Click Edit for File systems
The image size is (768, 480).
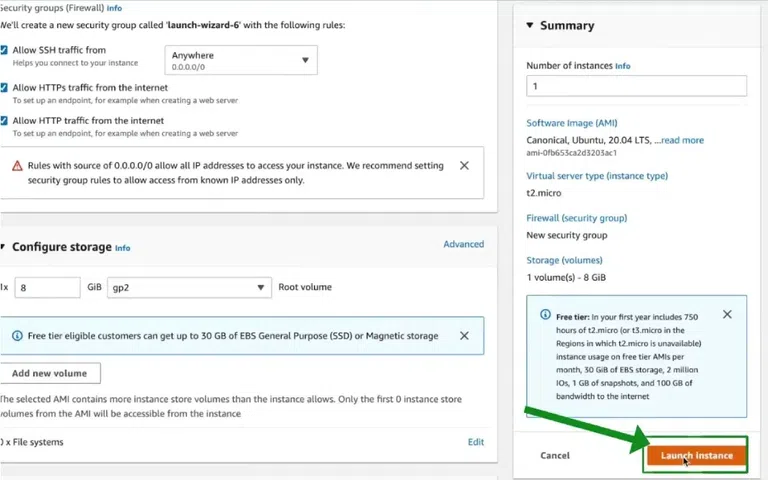pyautogui.click(x=476, y=442)
